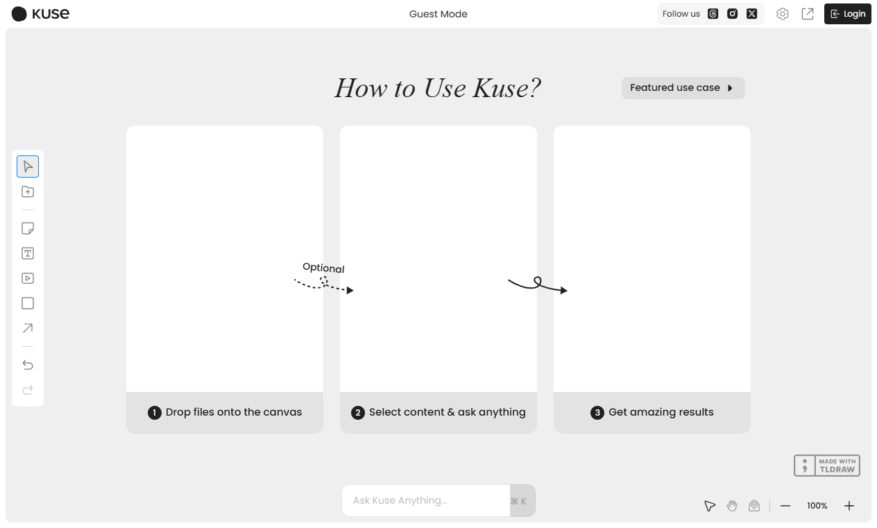
Task: Click the 100% zoom level
Action: [x=817, y=506]
